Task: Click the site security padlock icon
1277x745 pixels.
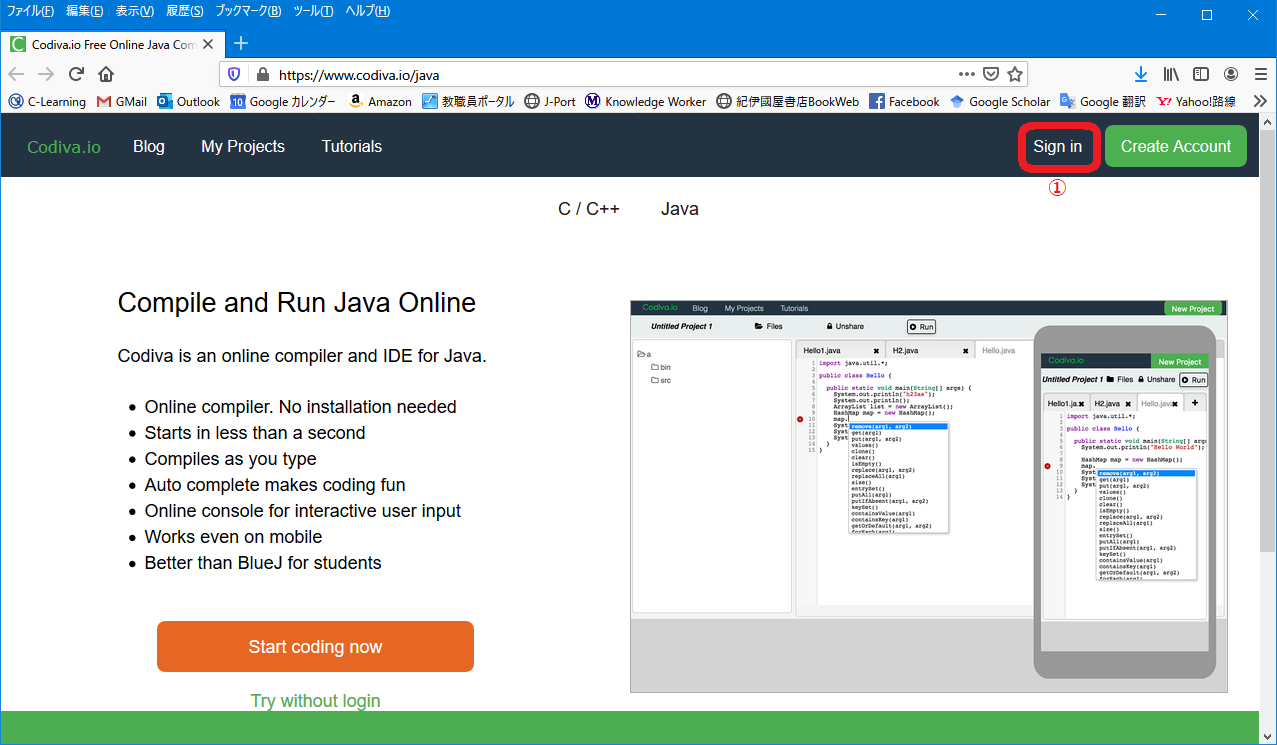Action: pos(263,74)
